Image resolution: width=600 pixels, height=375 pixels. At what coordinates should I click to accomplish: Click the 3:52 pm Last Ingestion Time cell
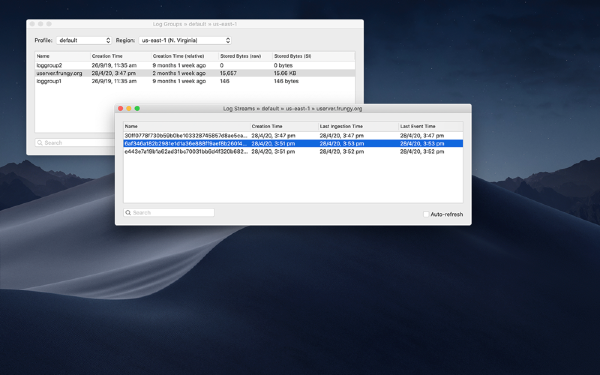click(342, 152)
